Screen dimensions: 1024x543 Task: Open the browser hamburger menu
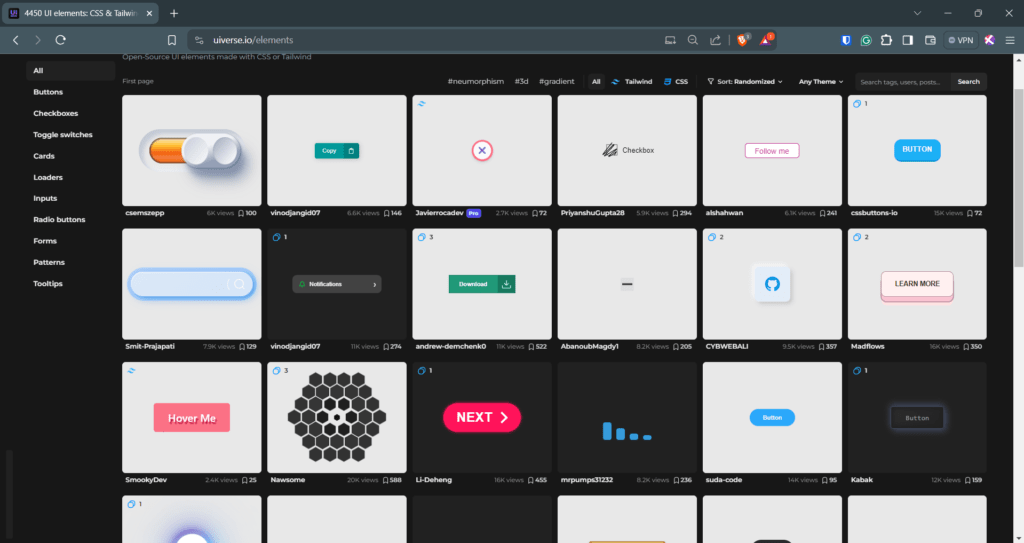click(1010, 40)
